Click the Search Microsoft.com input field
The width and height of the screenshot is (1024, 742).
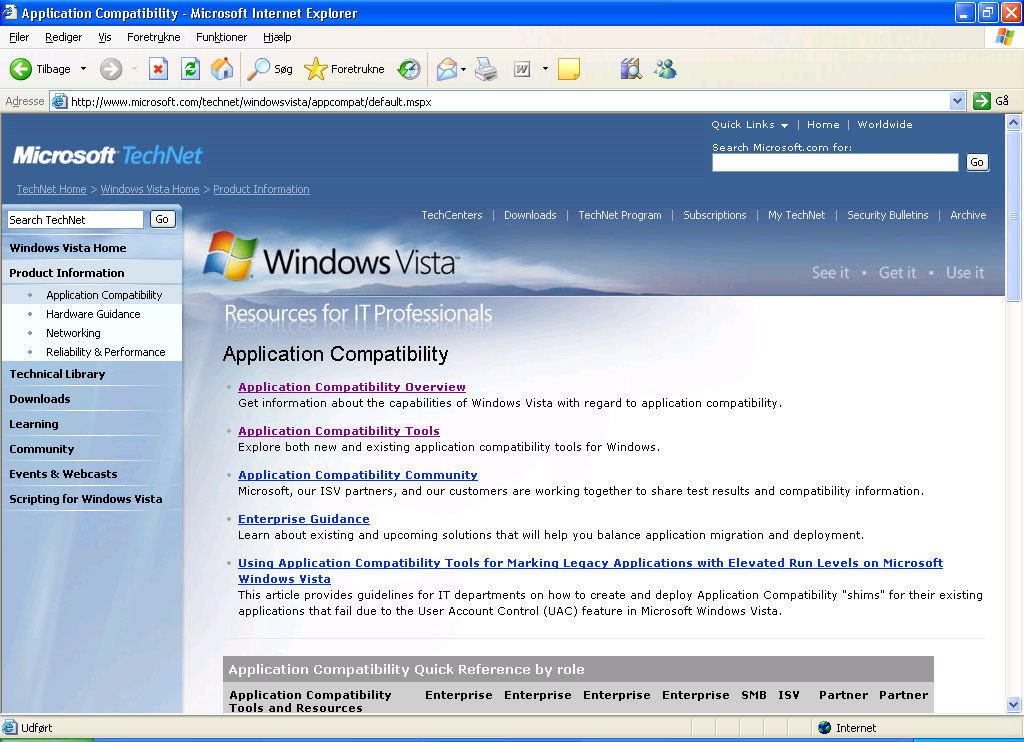pos(835,162)
